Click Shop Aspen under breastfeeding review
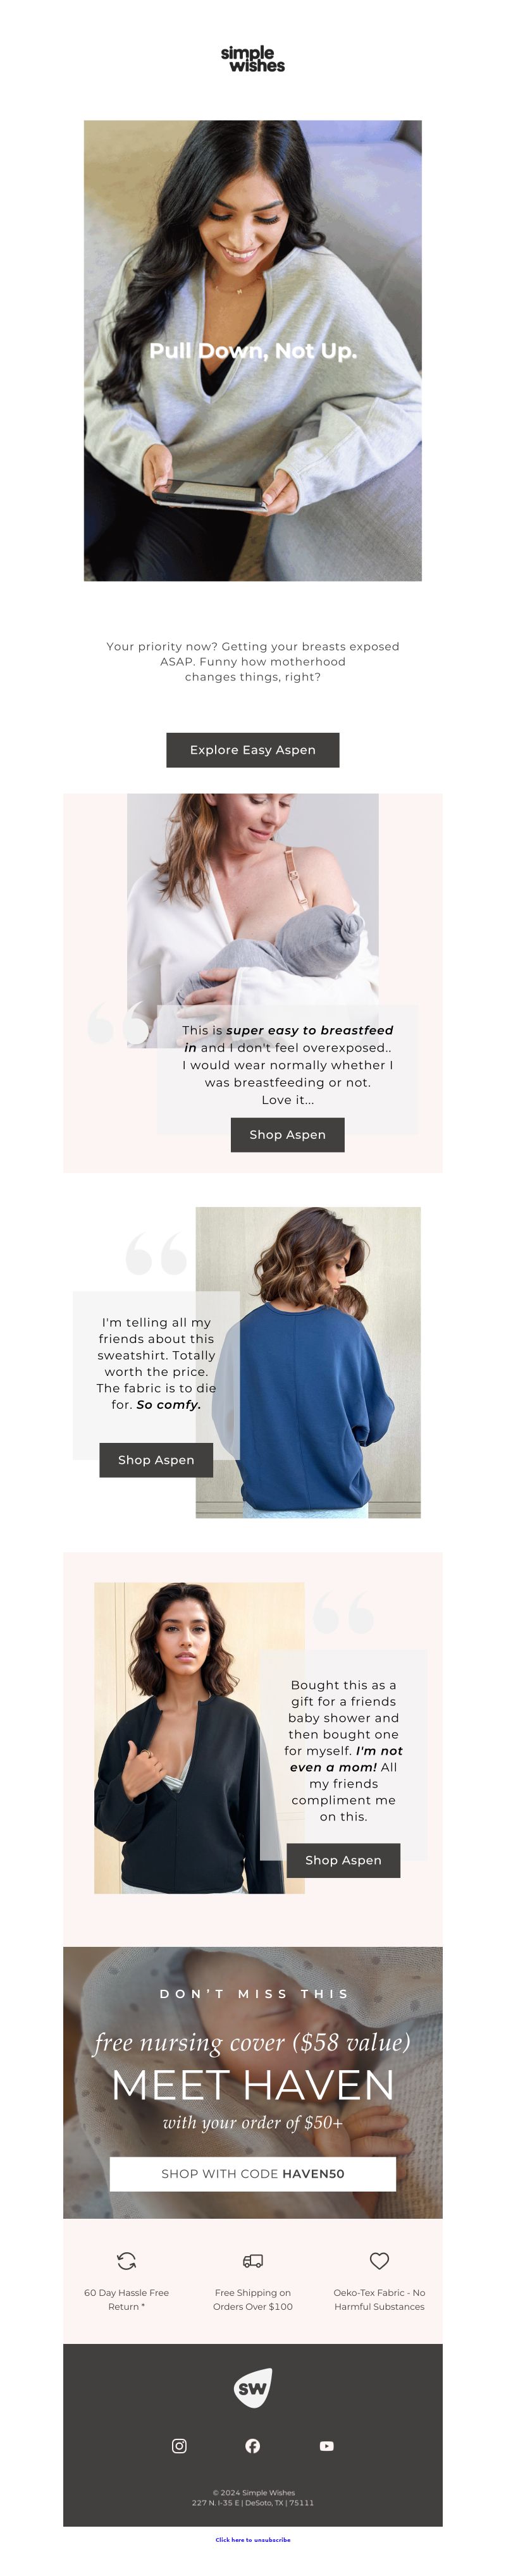 click(288, 1135)
